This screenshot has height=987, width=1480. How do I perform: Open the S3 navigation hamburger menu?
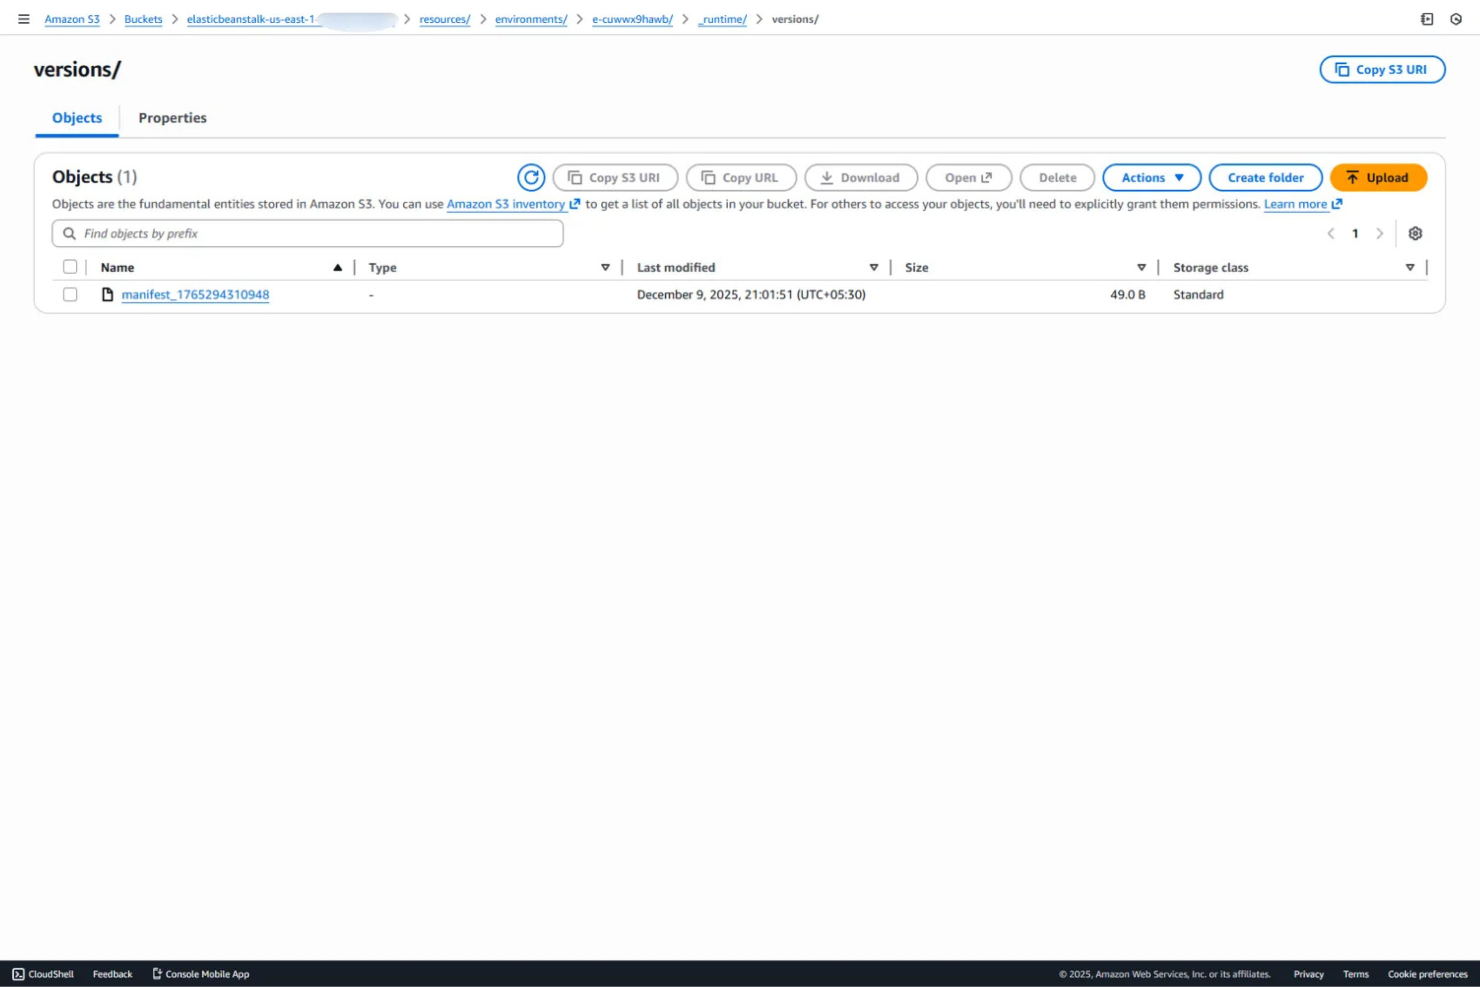[x=23, y=18]
